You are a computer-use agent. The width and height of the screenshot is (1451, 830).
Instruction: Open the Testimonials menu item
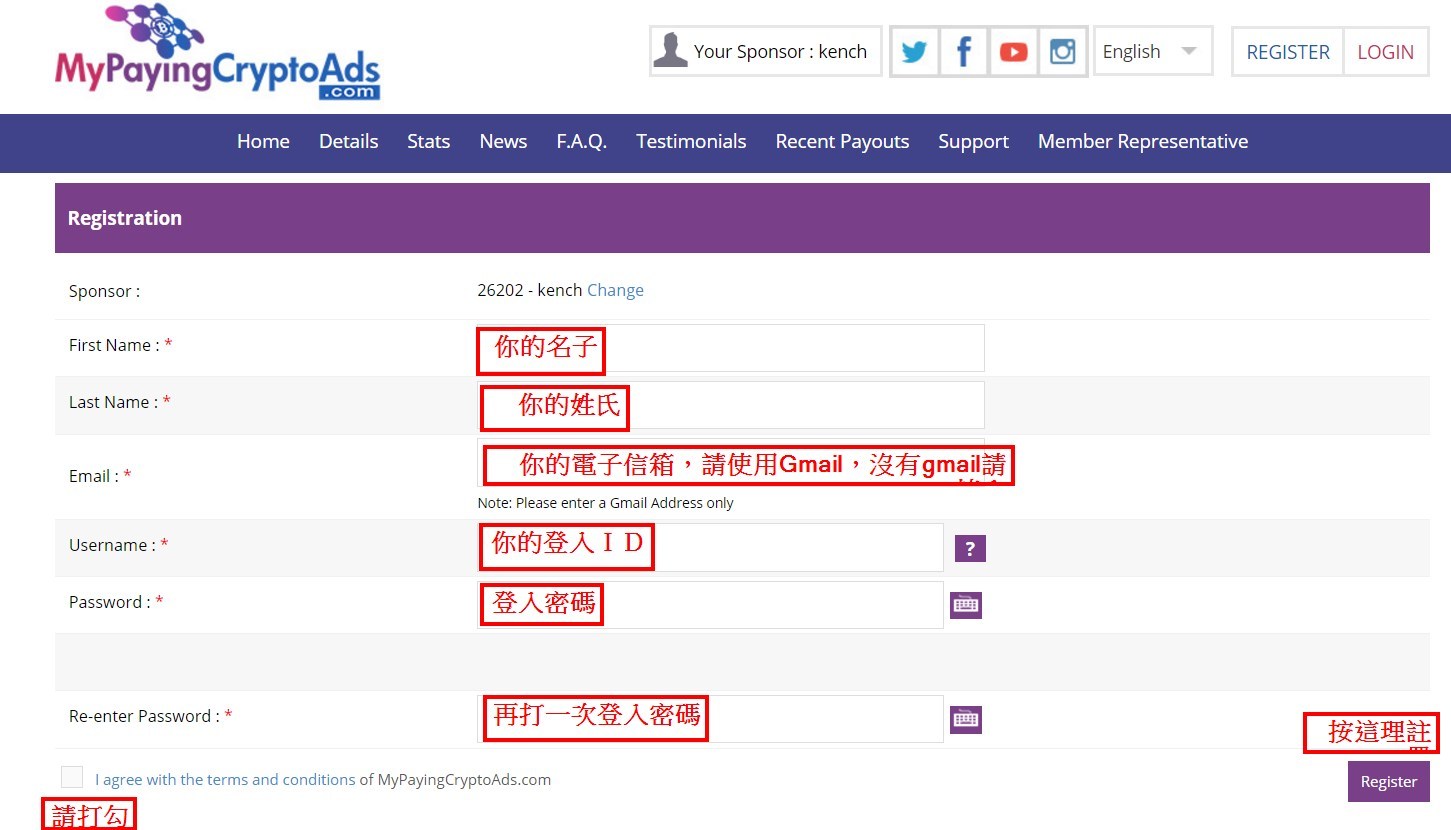[x=691, y=142]
